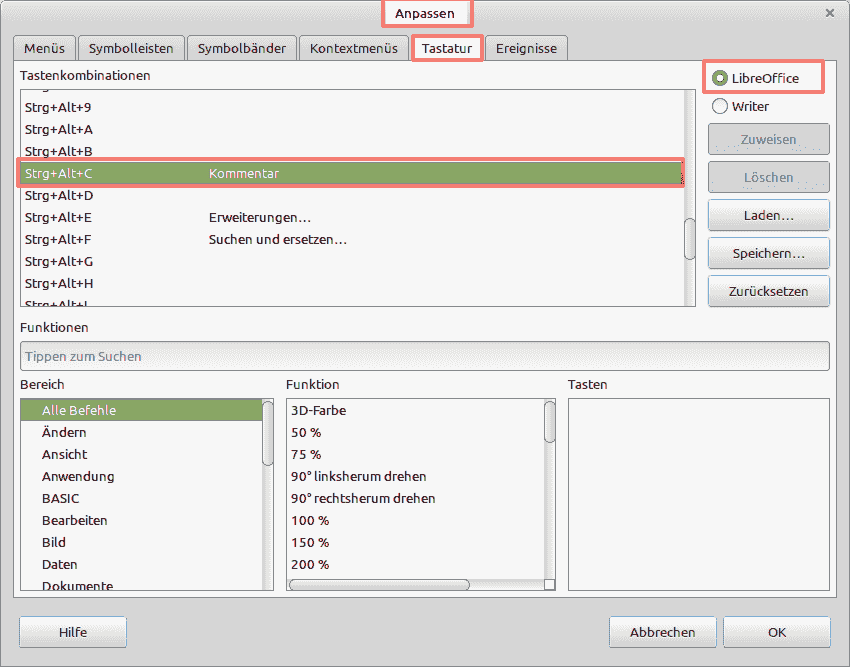Switch to the Menüs tab

(x=44, y=48)
